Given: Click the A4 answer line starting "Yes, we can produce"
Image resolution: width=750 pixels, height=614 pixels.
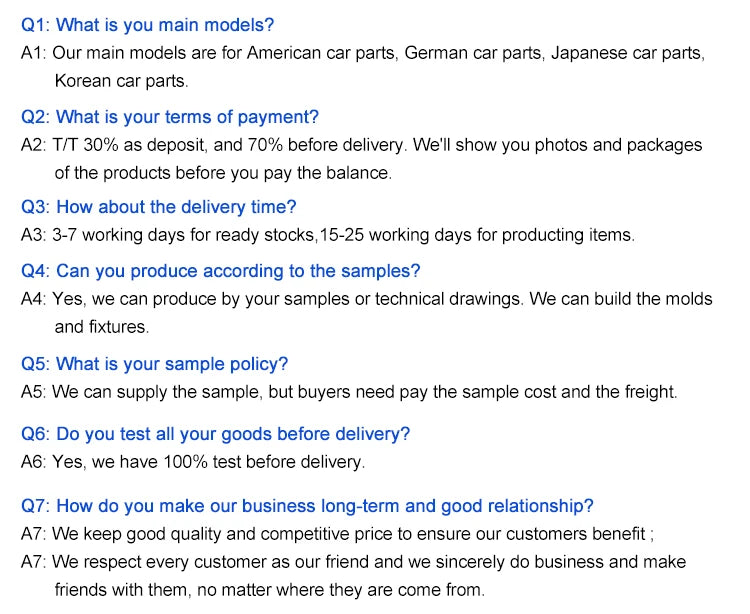Looking at the screenshot, I should (x=366, y=299).
